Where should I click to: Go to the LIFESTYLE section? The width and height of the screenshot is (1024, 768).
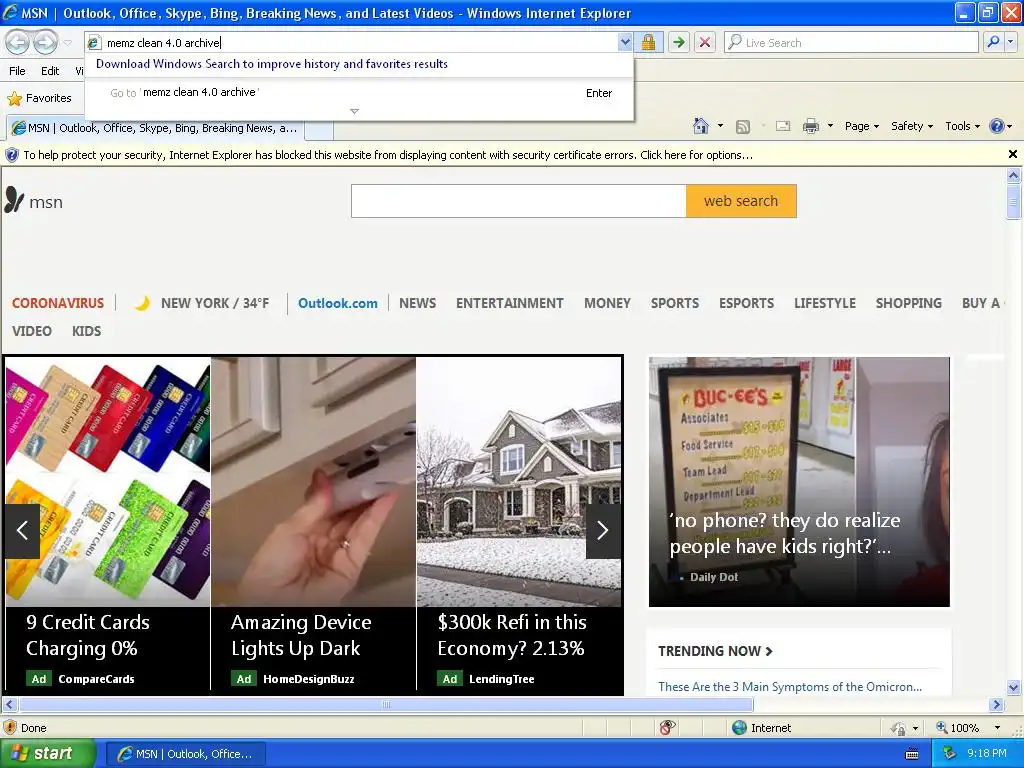(825, 303)
